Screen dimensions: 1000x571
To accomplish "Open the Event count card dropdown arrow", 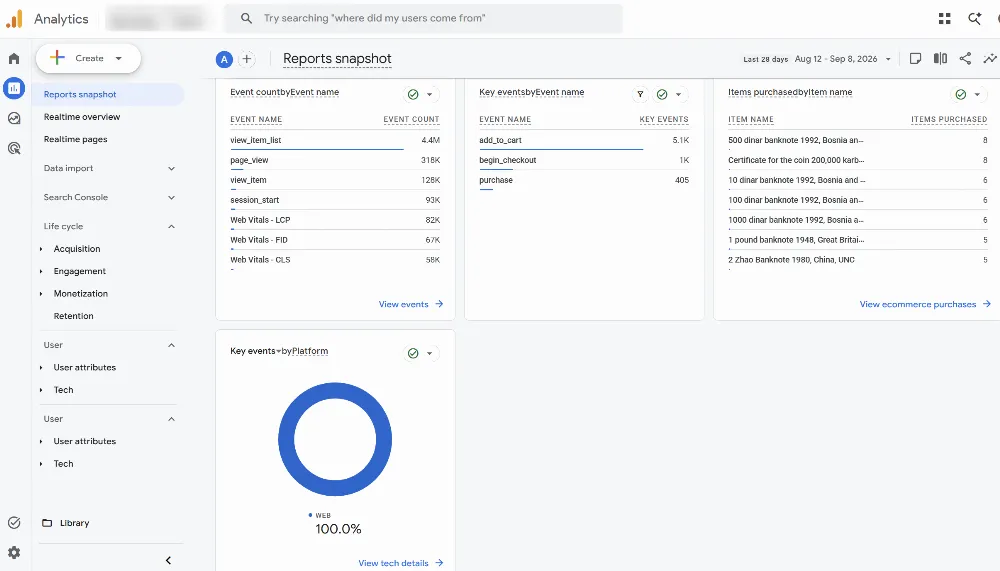I will click(430, 94).
